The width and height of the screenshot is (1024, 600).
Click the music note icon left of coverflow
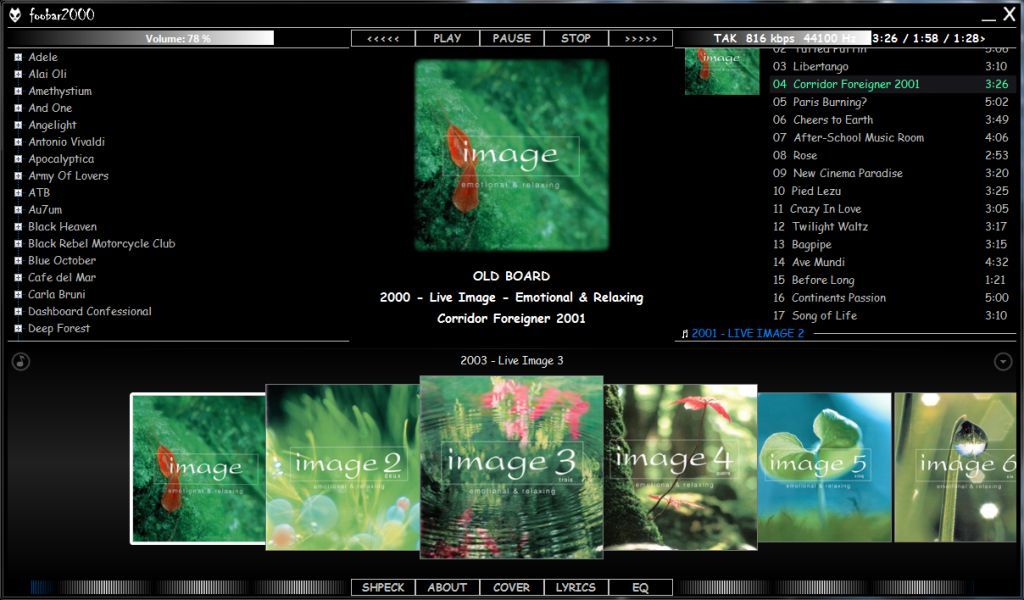[x=21, y=361]
